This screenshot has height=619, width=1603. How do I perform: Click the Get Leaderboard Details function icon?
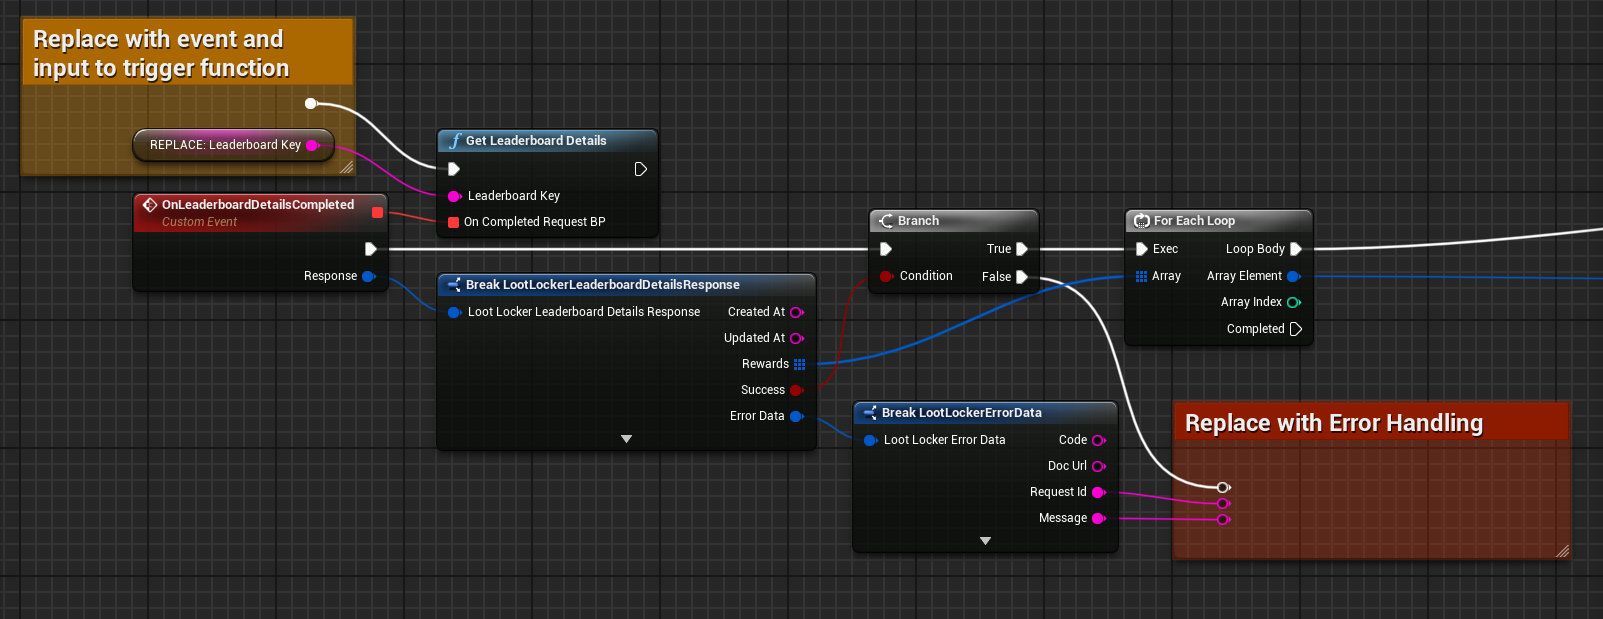click(x=455, y=141)
